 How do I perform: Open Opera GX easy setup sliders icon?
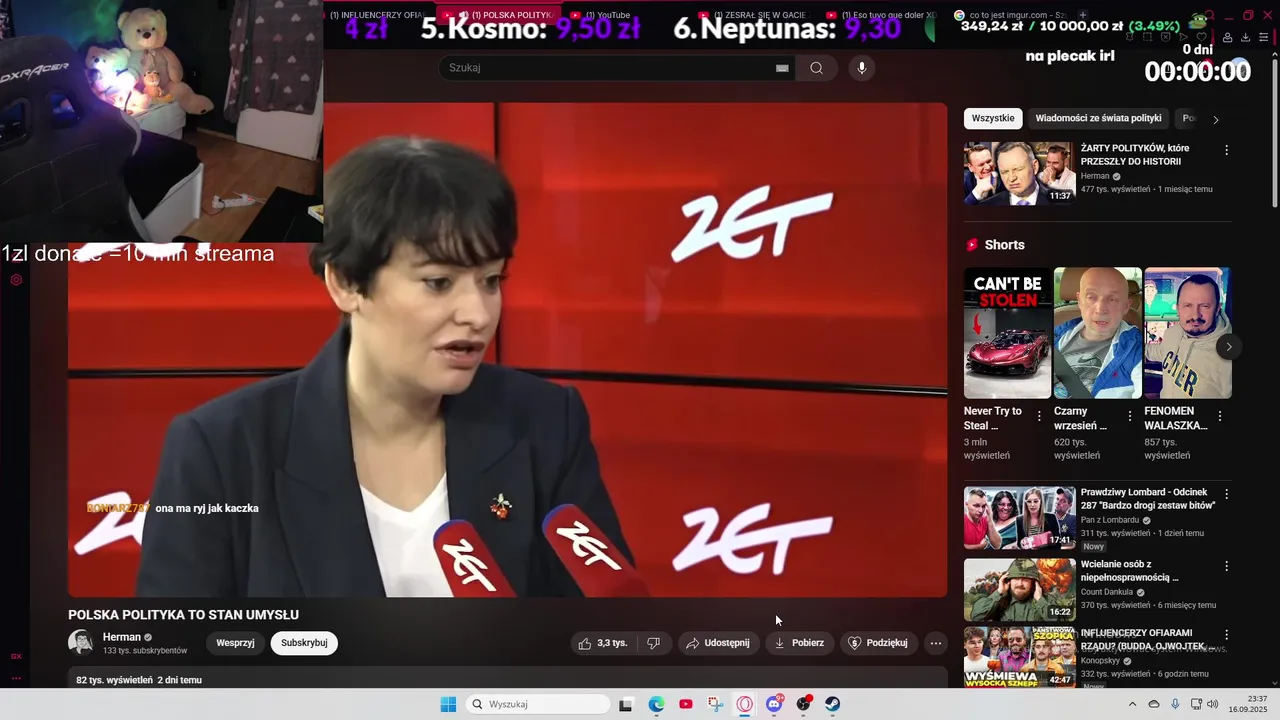1263,38
